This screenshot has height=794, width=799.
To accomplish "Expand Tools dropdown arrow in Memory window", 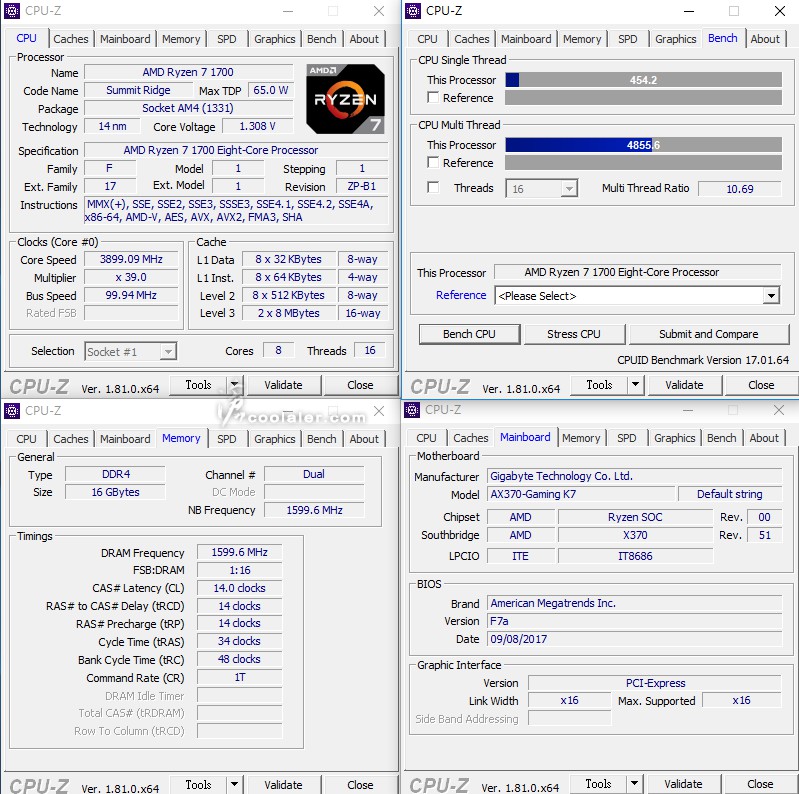I will [234, 784].
